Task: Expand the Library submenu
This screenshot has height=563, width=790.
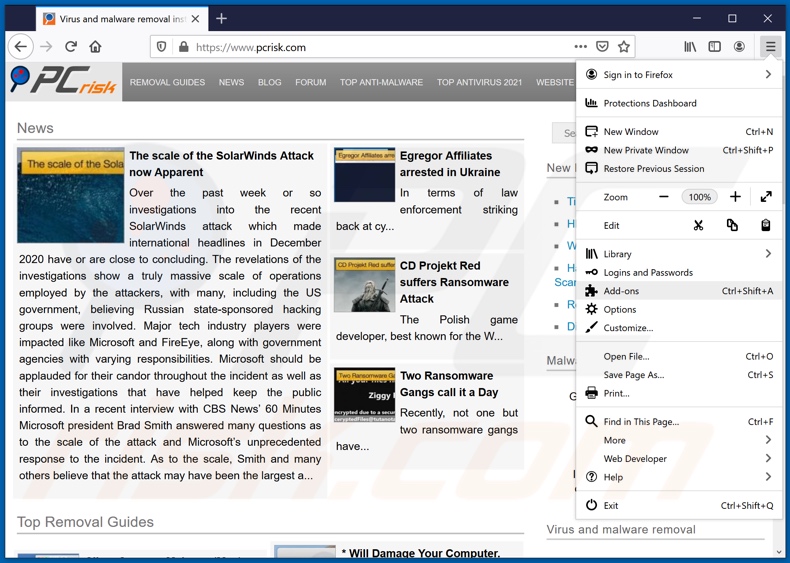Action: coord(767,254)
